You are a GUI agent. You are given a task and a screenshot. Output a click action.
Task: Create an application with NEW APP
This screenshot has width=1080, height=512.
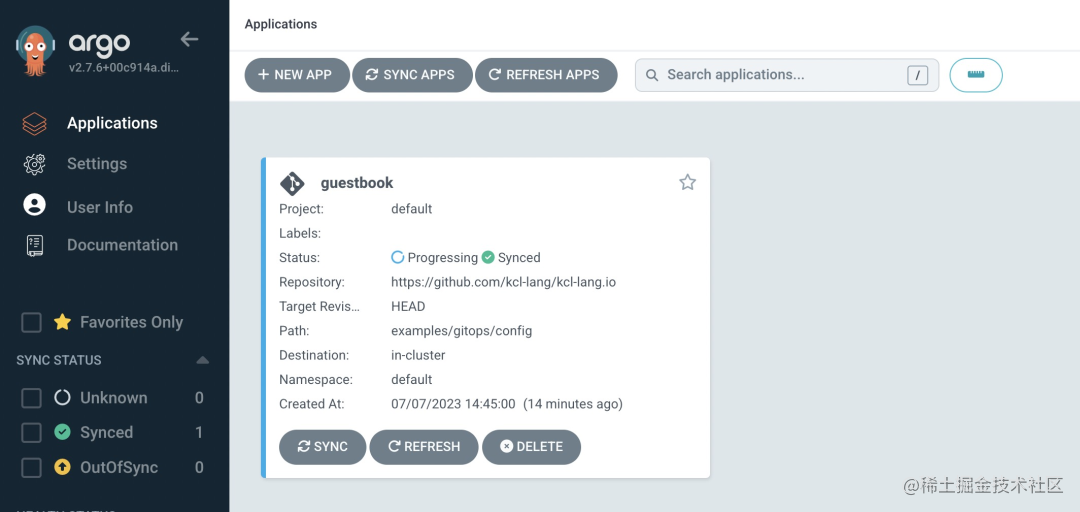click(x=297, y=75)
